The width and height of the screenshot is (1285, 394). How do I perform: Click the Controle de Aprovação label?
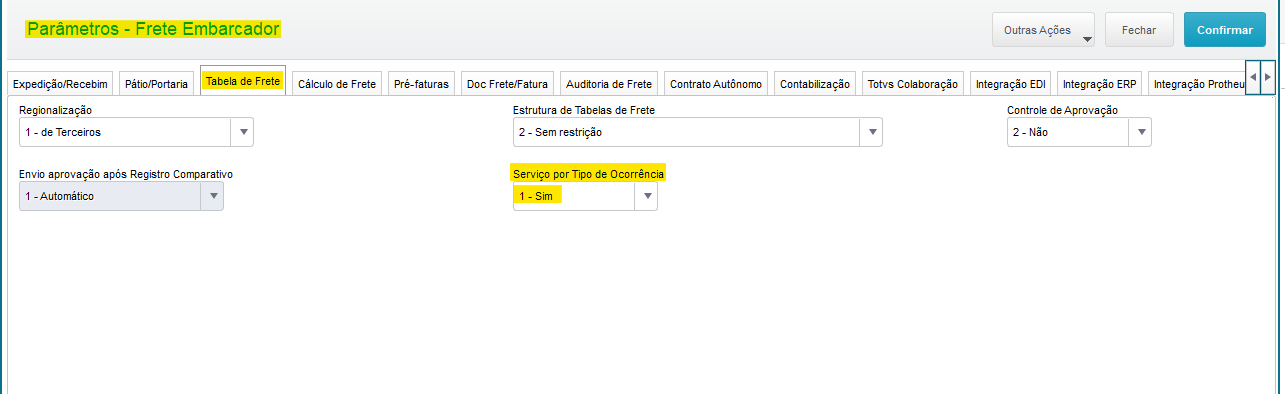[1062, 109]
